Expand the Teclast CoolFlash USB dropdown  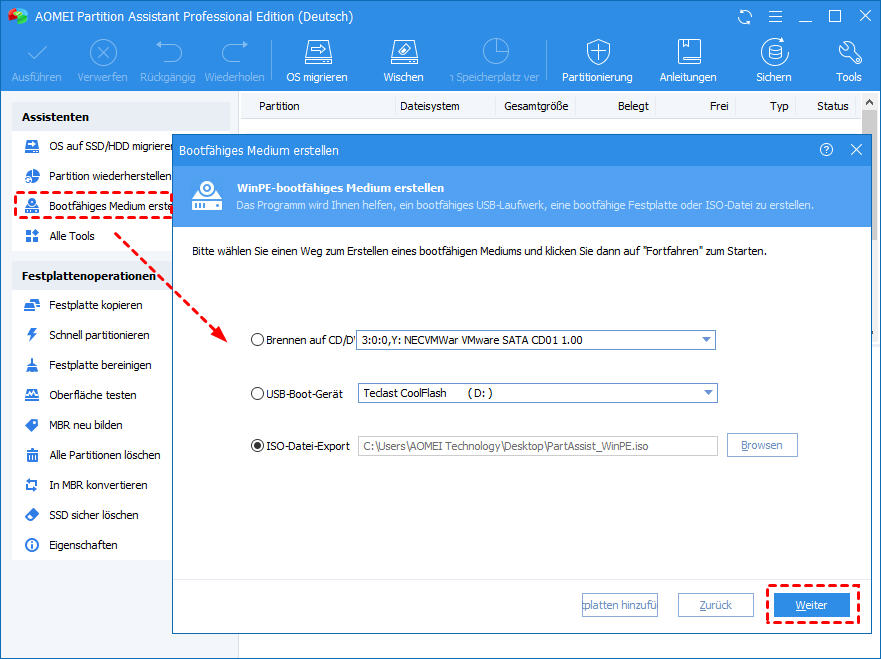tap(708, 393)
